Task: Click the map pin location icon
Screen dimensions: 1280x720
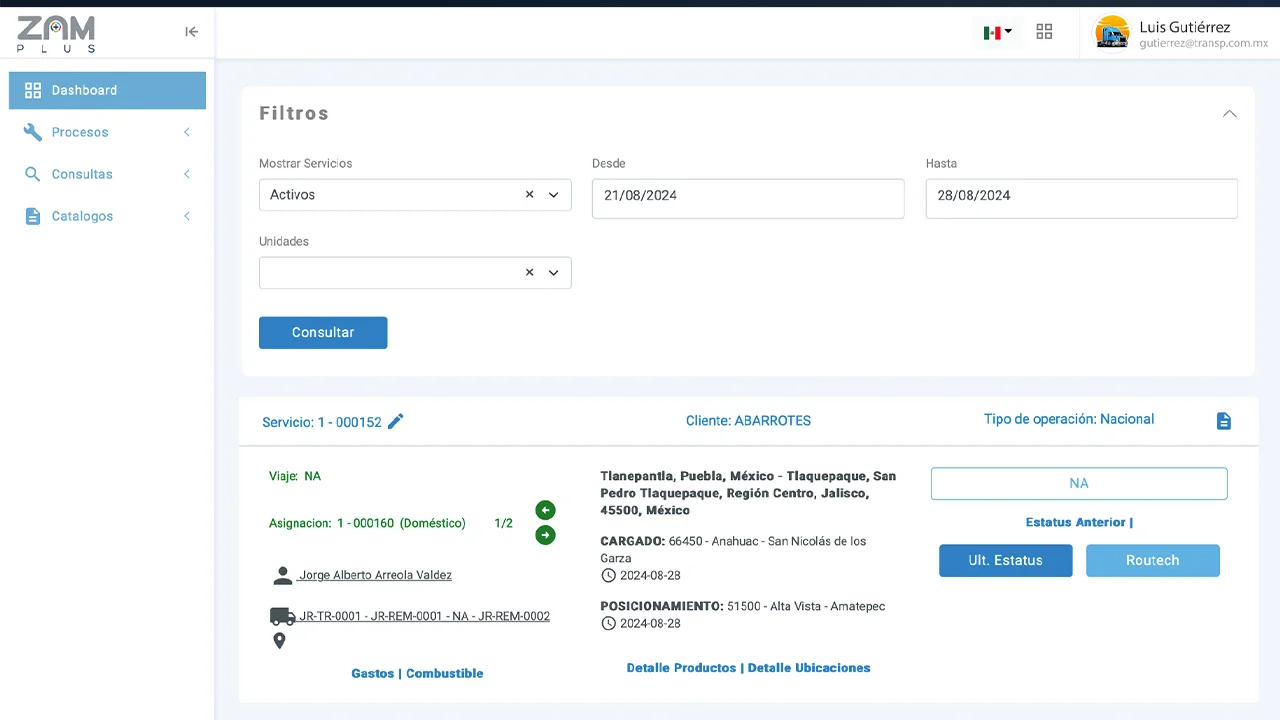Action: (x=279, y=641)
